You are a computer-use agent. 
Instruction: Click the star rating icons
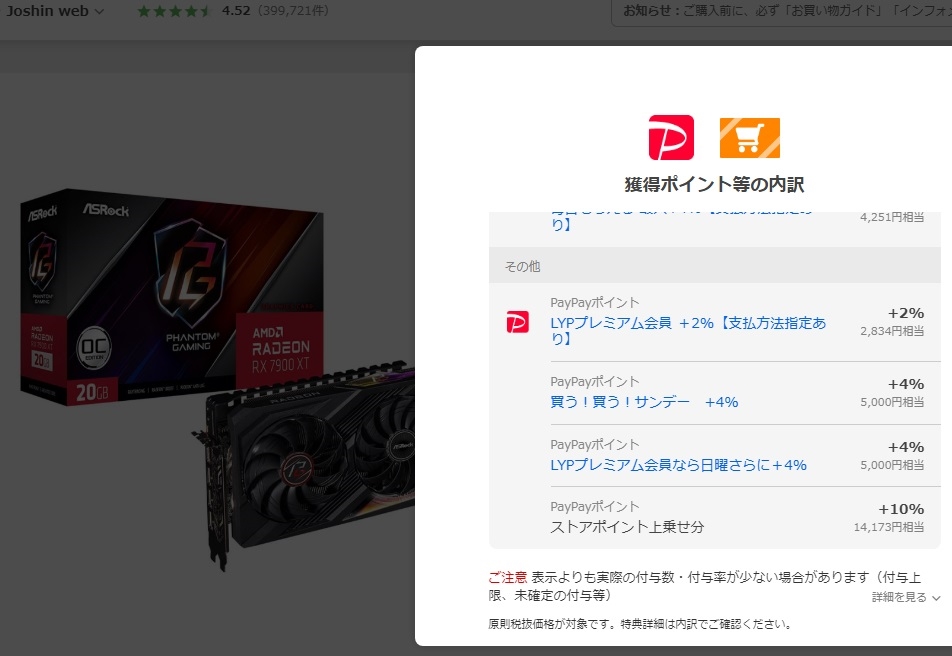pyautogui.click(x=174, y=11)
